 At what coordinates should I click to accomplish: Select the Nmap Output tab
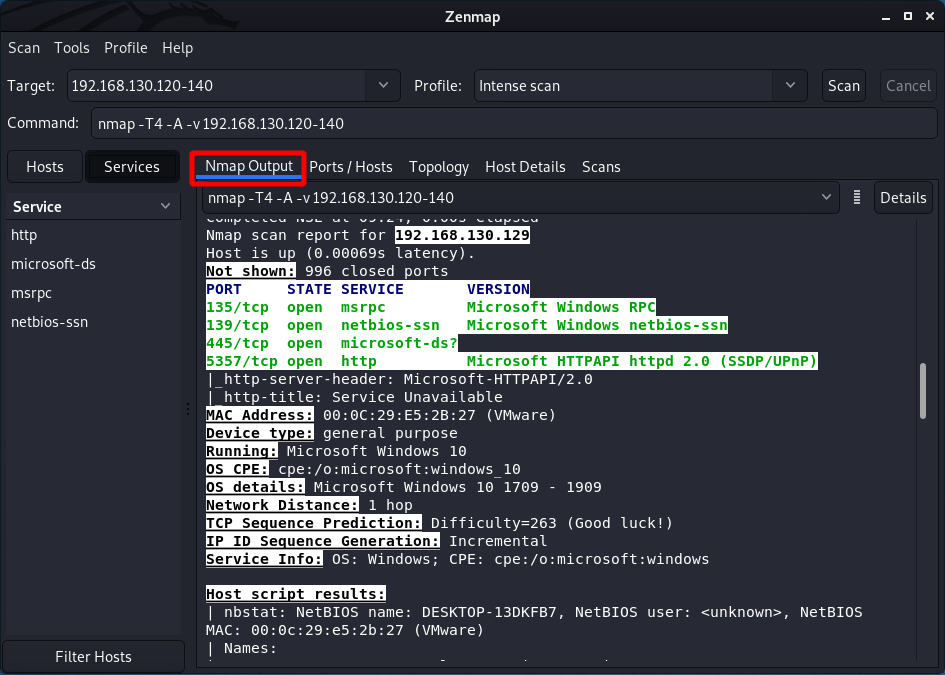(x=248, y=167)
